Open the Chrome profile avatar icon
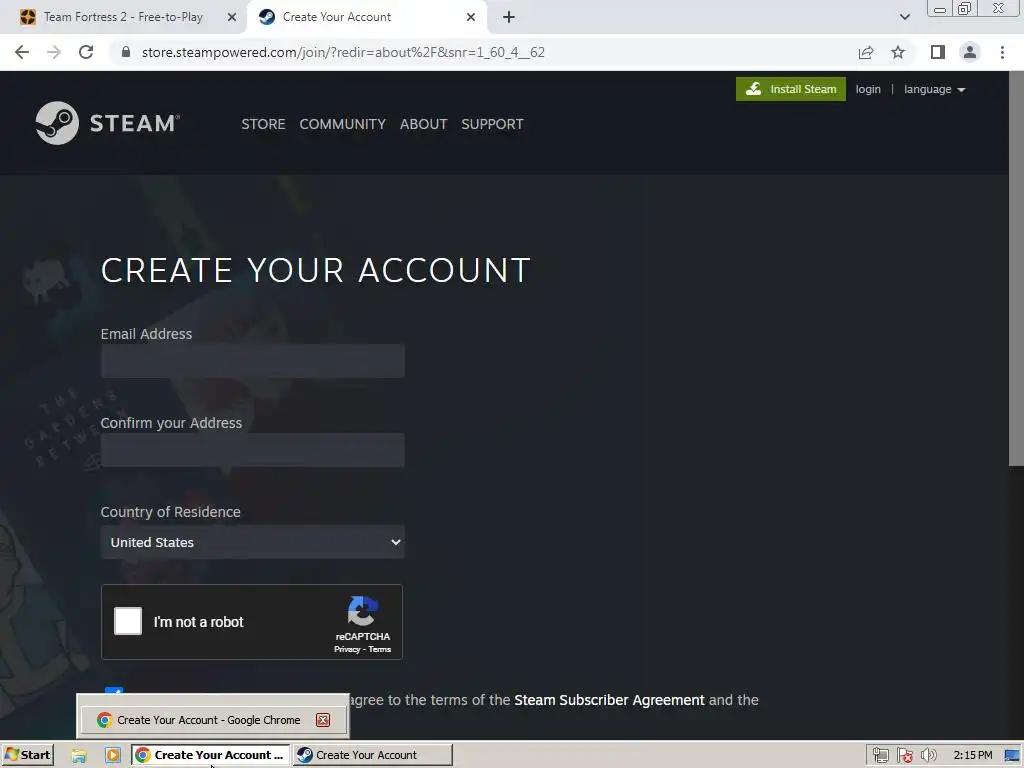 (970, 52)
